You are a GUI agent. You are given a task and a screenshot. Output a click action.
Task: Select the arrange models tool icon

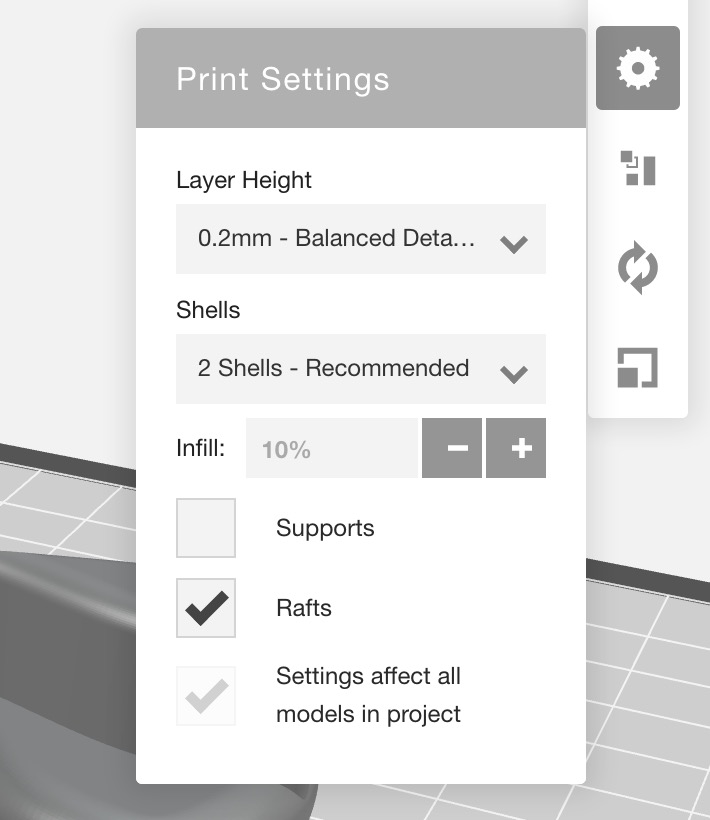pyautogui.click(x=637, y=168)
